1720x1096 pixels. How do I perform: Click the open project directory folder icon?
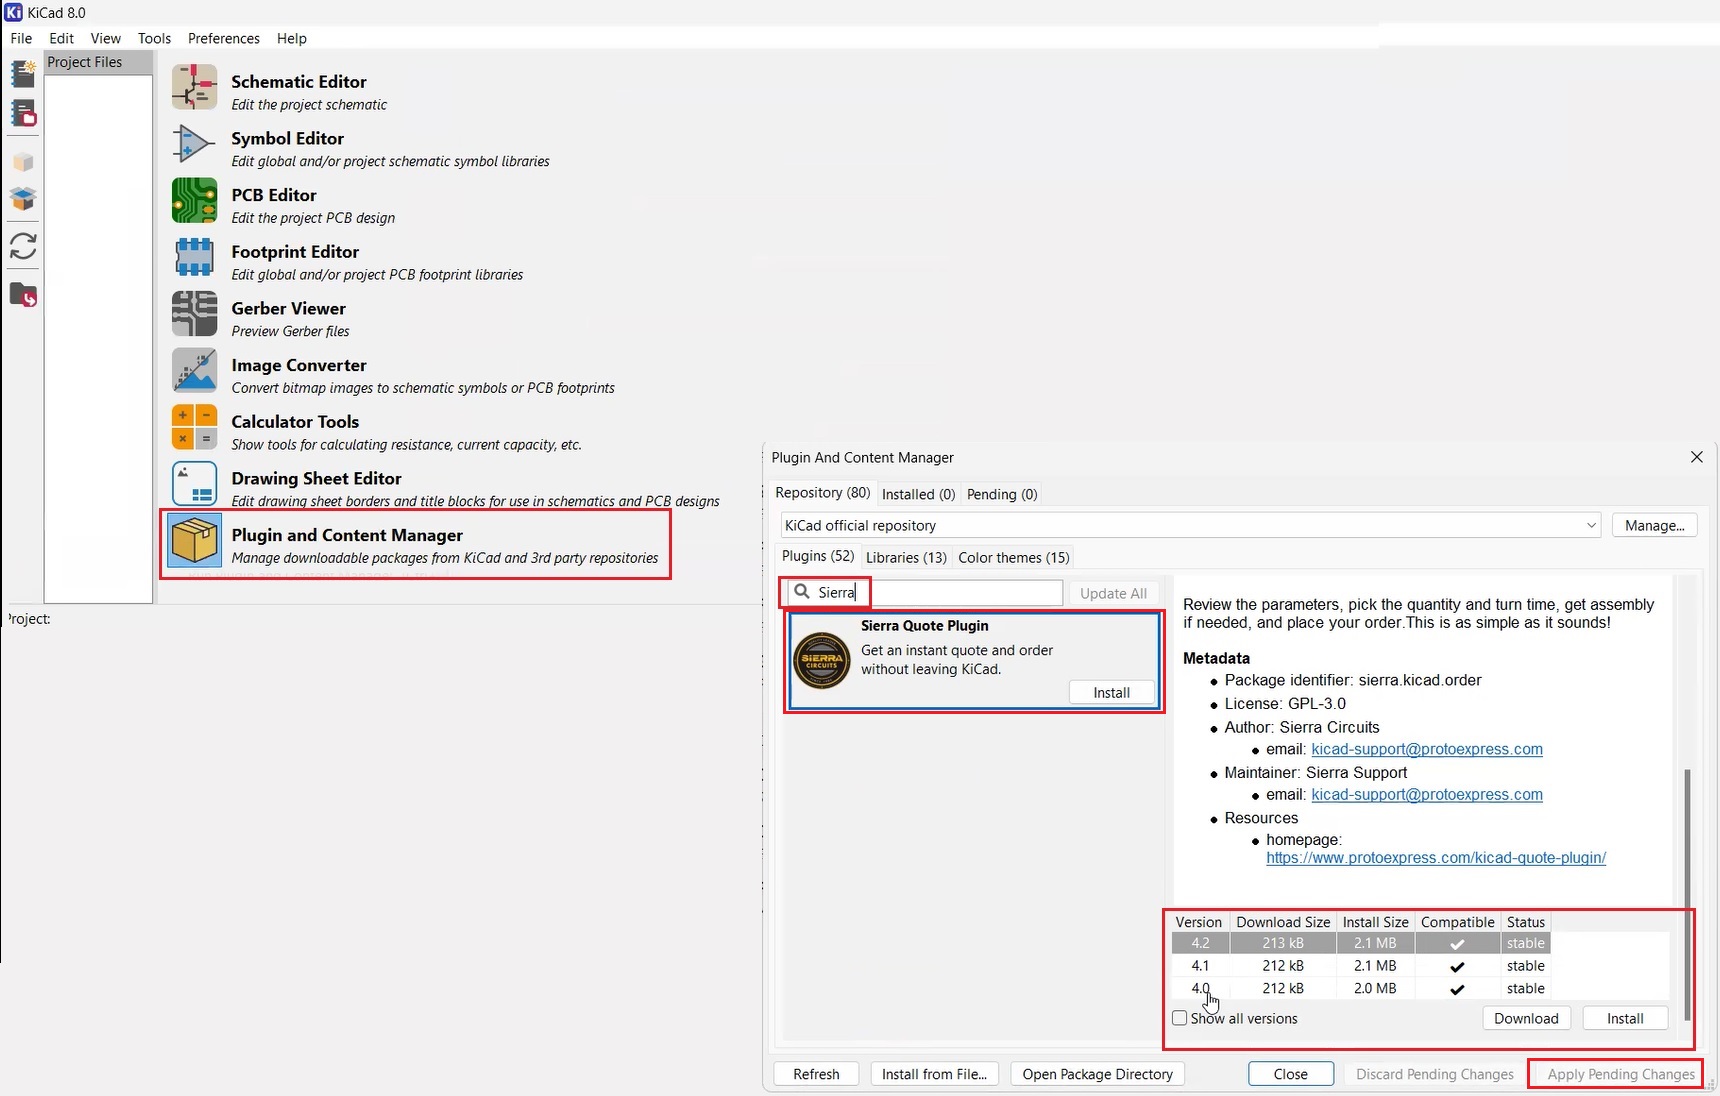pos(23,295)
